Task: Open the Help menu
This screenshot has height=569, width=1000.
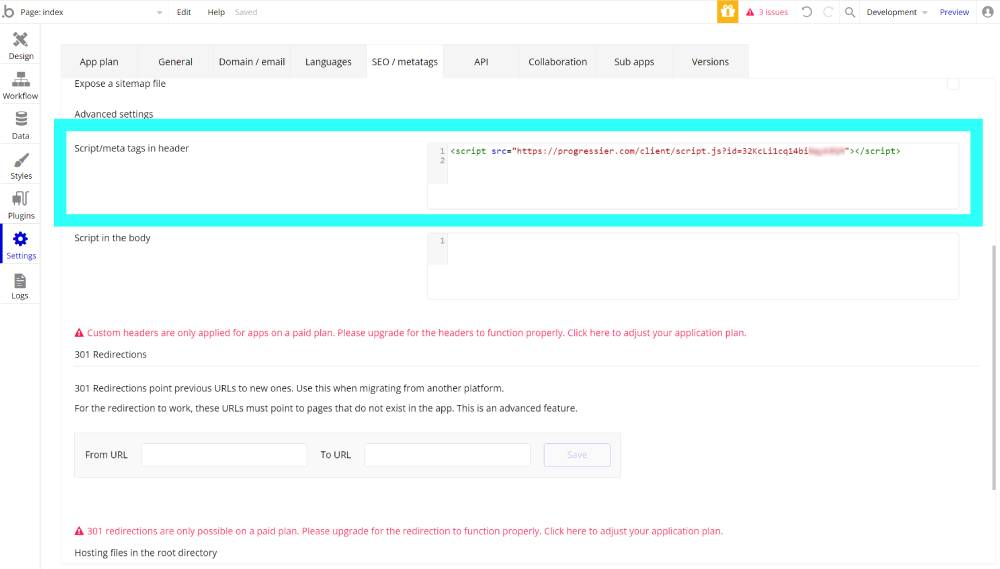Action: coord(216,11)
